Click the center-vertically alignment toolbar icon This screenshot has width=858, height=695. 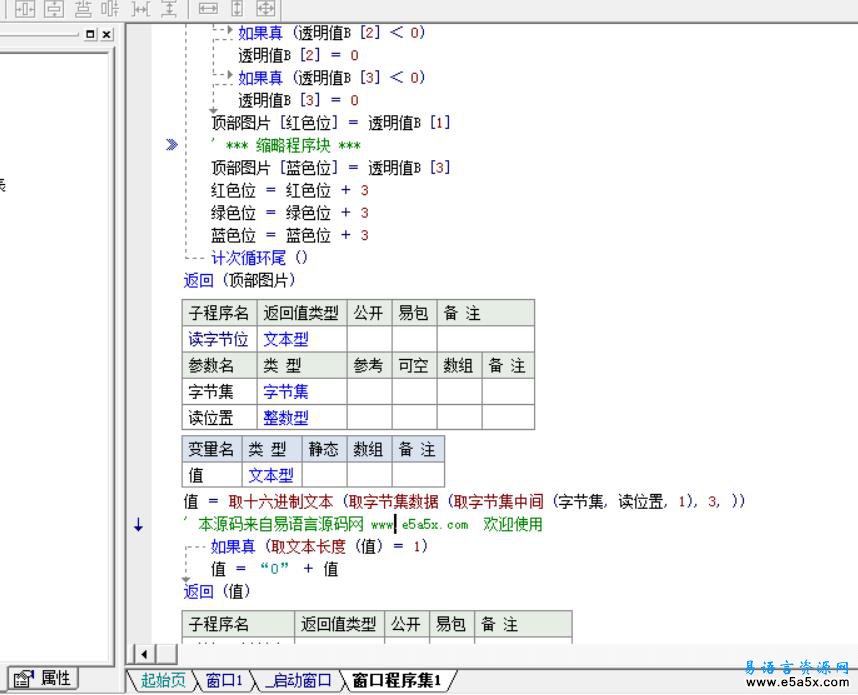[54, 8]
